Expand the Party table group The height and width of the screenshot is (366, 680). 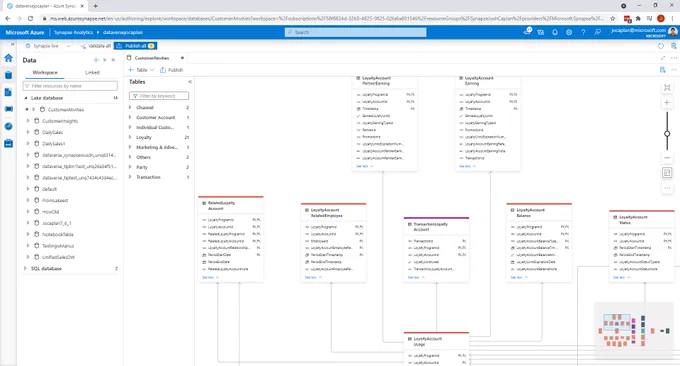pyautogui.click(x=130, y=167)
